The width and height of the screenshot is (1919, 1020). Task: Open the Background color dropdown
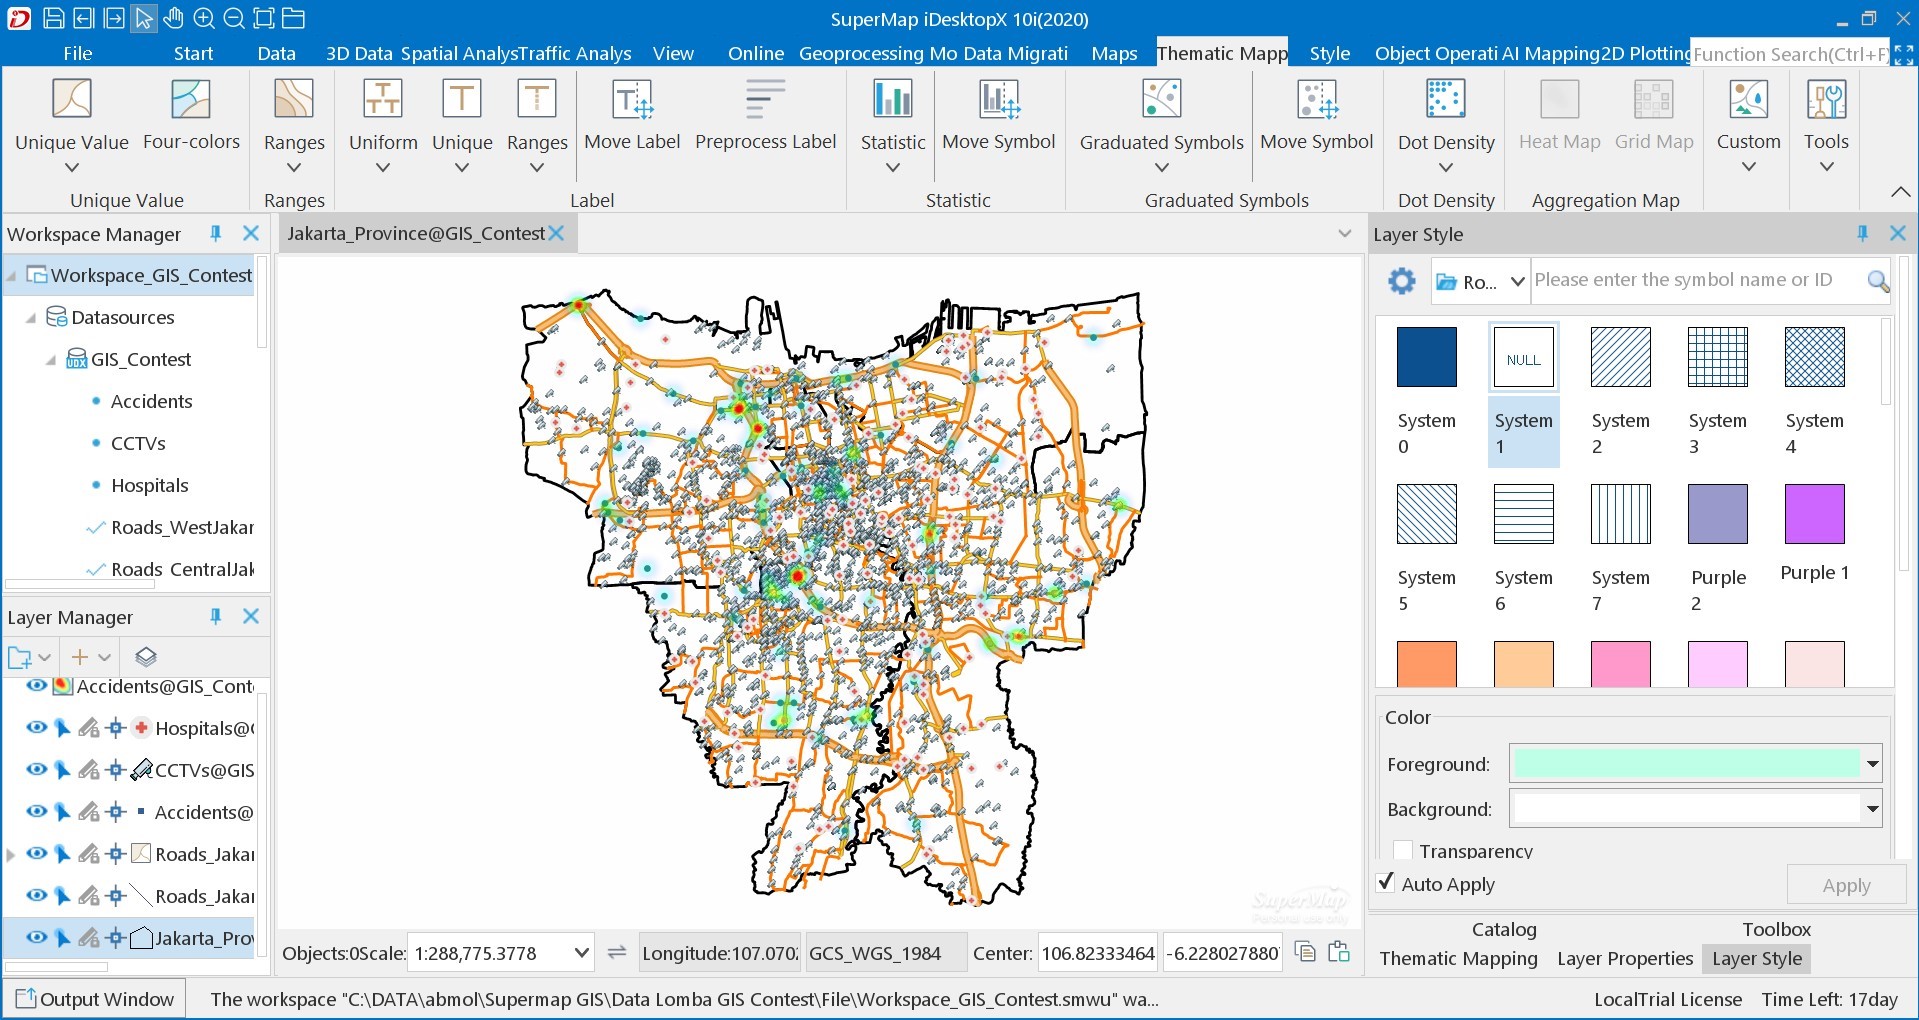[x=1872, y=809]
